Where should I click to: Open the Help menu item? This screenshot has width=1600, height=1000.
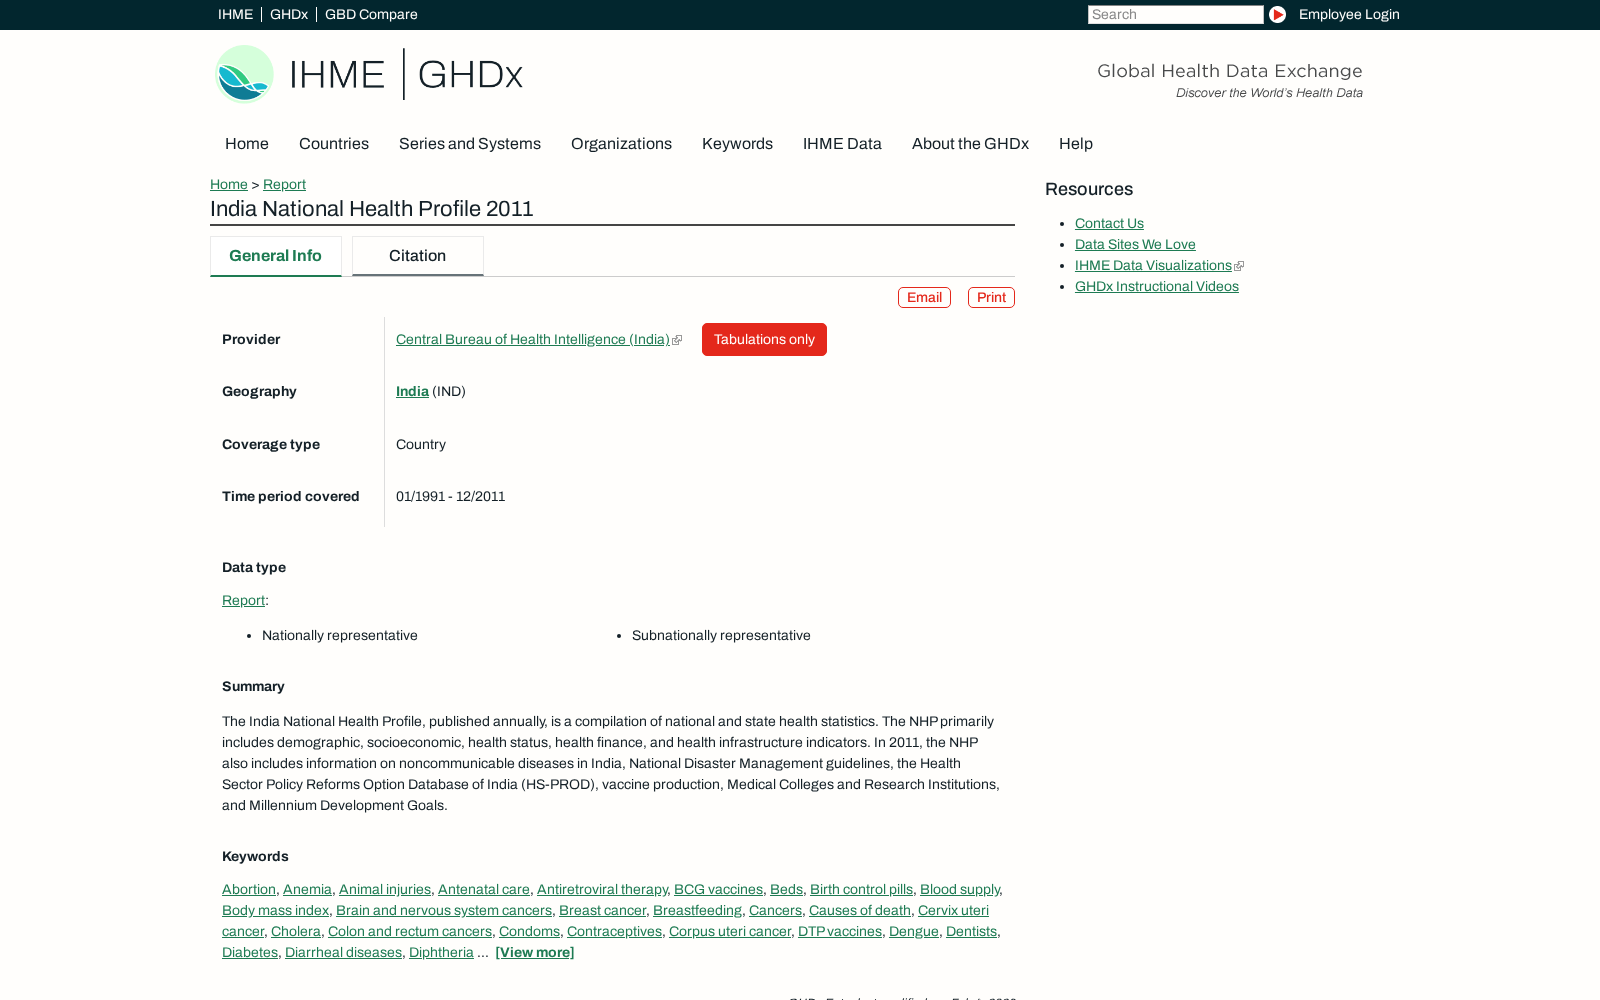pos(1076,143)
